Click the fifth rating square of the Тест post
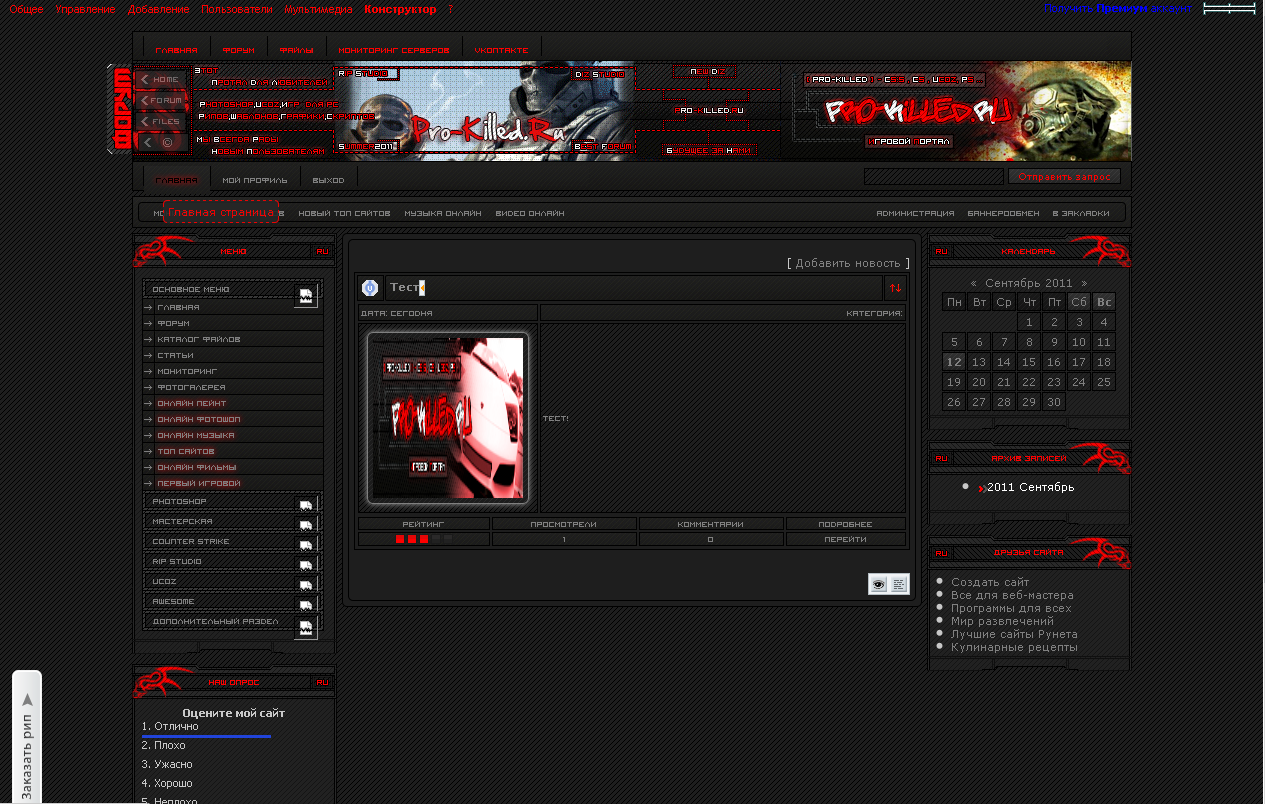The image size is (1265, 804). coord(448,539)
